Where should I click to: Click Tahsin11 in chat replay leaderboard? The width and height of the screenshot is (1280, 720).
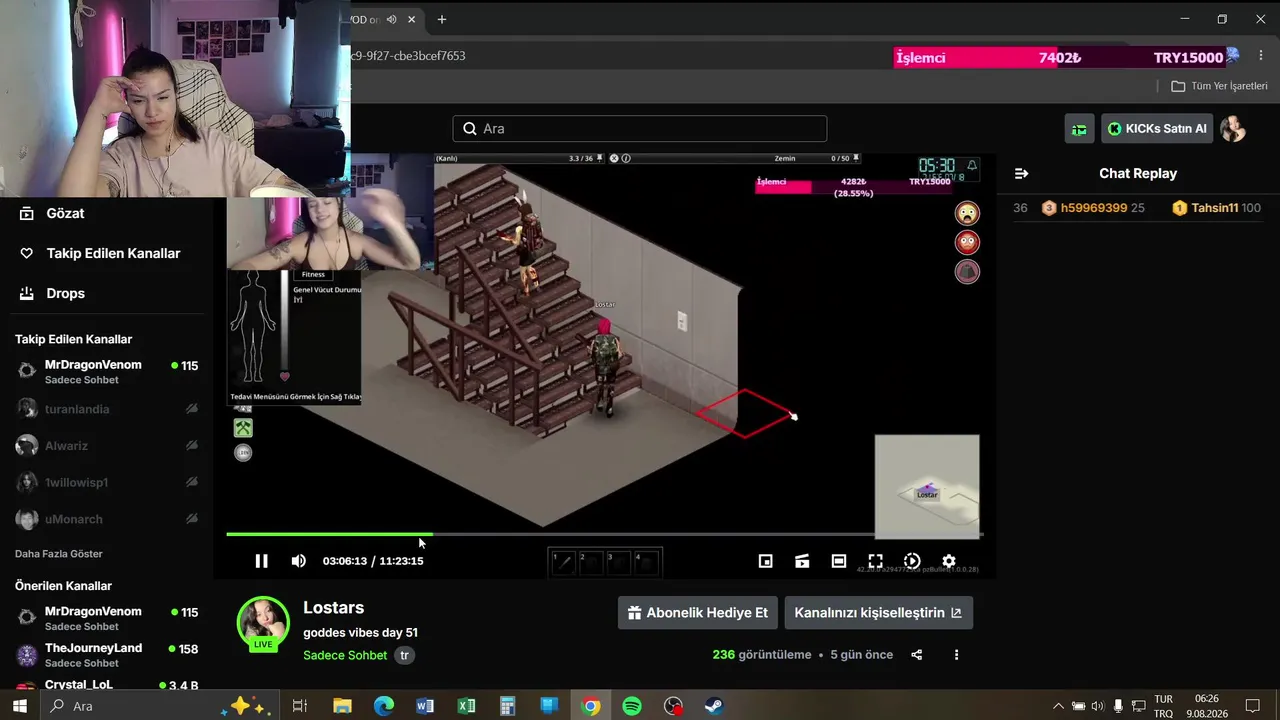[x=1216, y=208]
